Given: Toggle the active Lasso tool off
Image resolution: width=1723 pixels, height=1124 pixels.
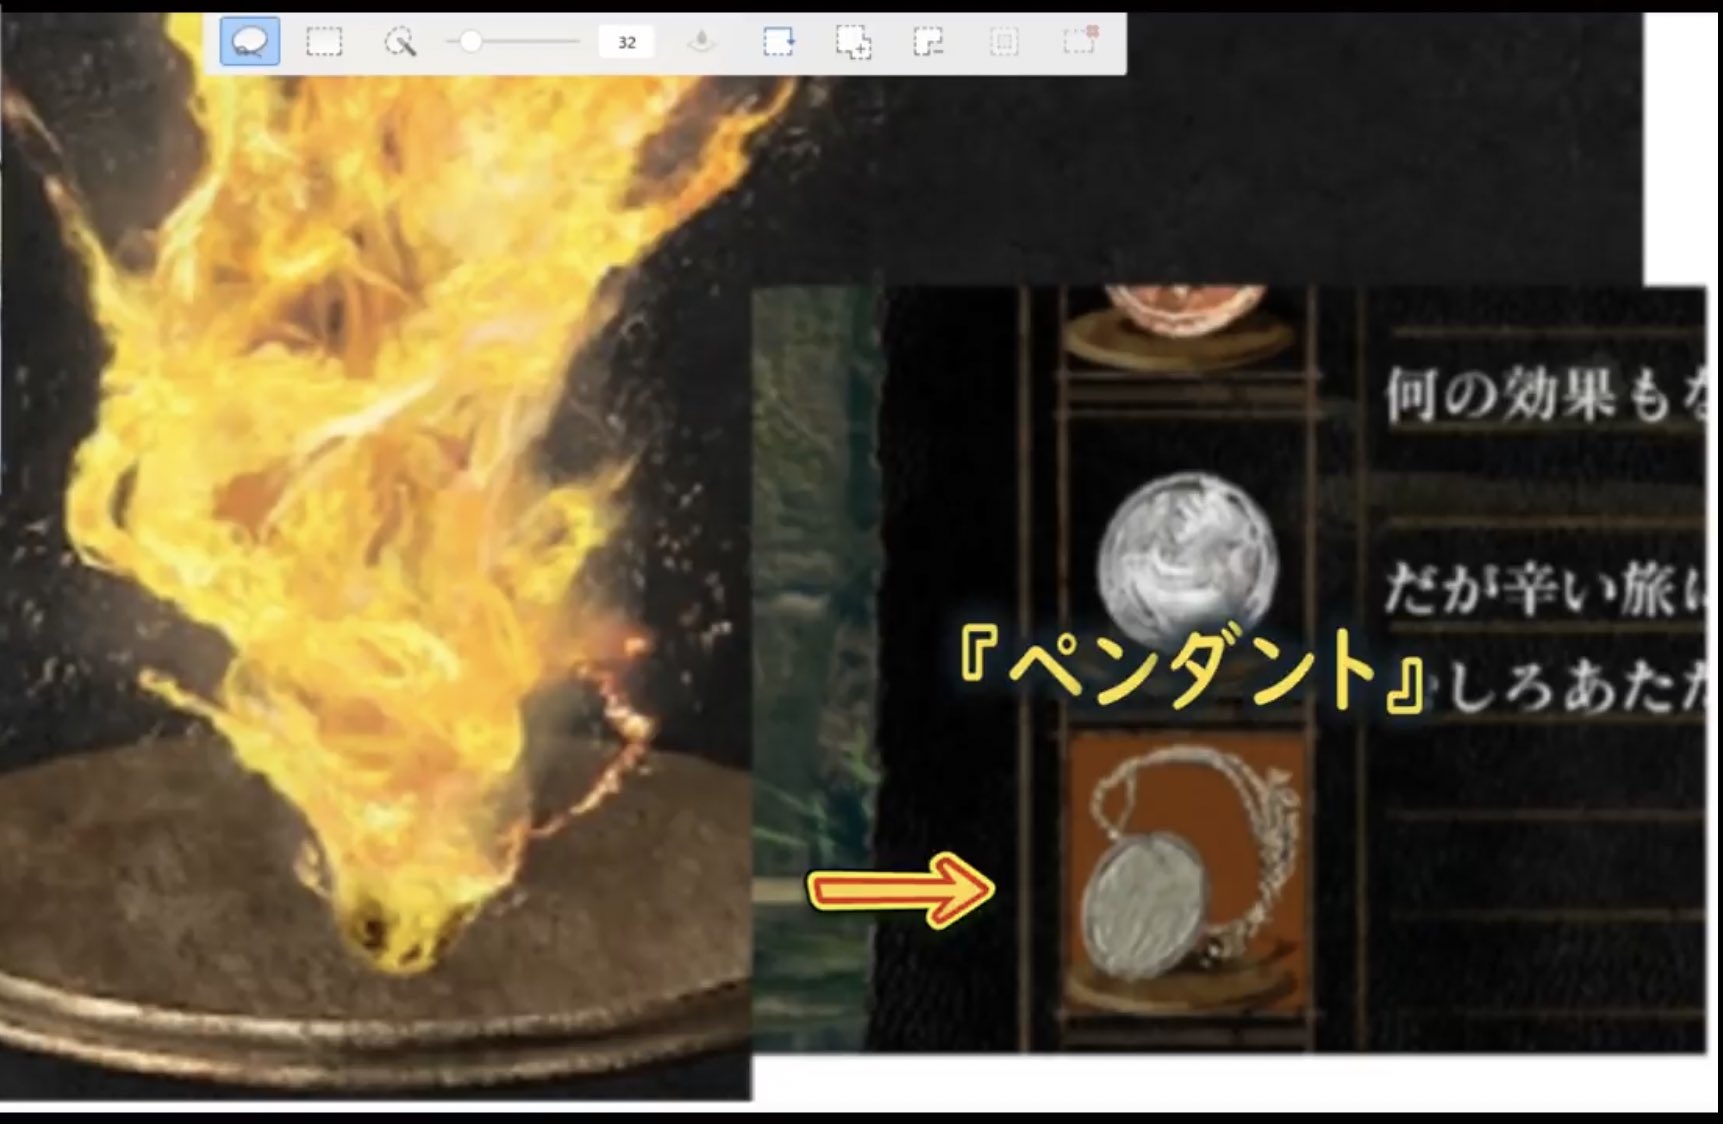Looking at the screenshot, I should pos(247,42).
